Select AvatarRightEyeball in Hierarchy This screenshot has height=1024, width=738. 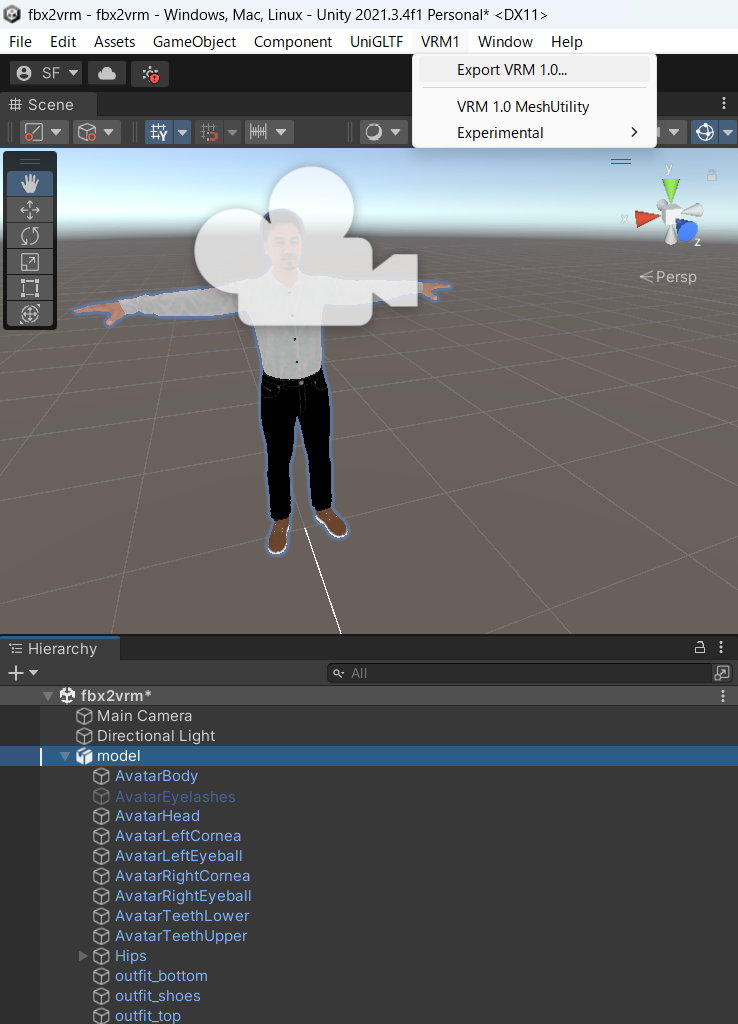(183, 896)
